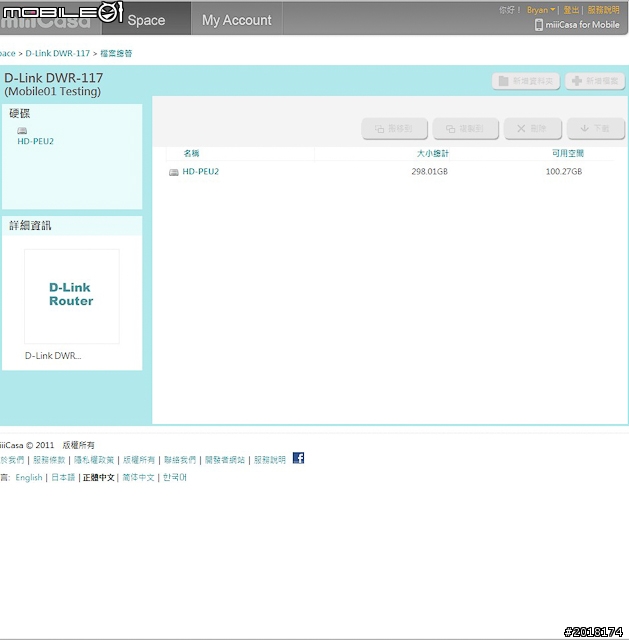Click the 100.27GB free space value
This screenshot has width=629, height=640.
[x=564, y=171]
